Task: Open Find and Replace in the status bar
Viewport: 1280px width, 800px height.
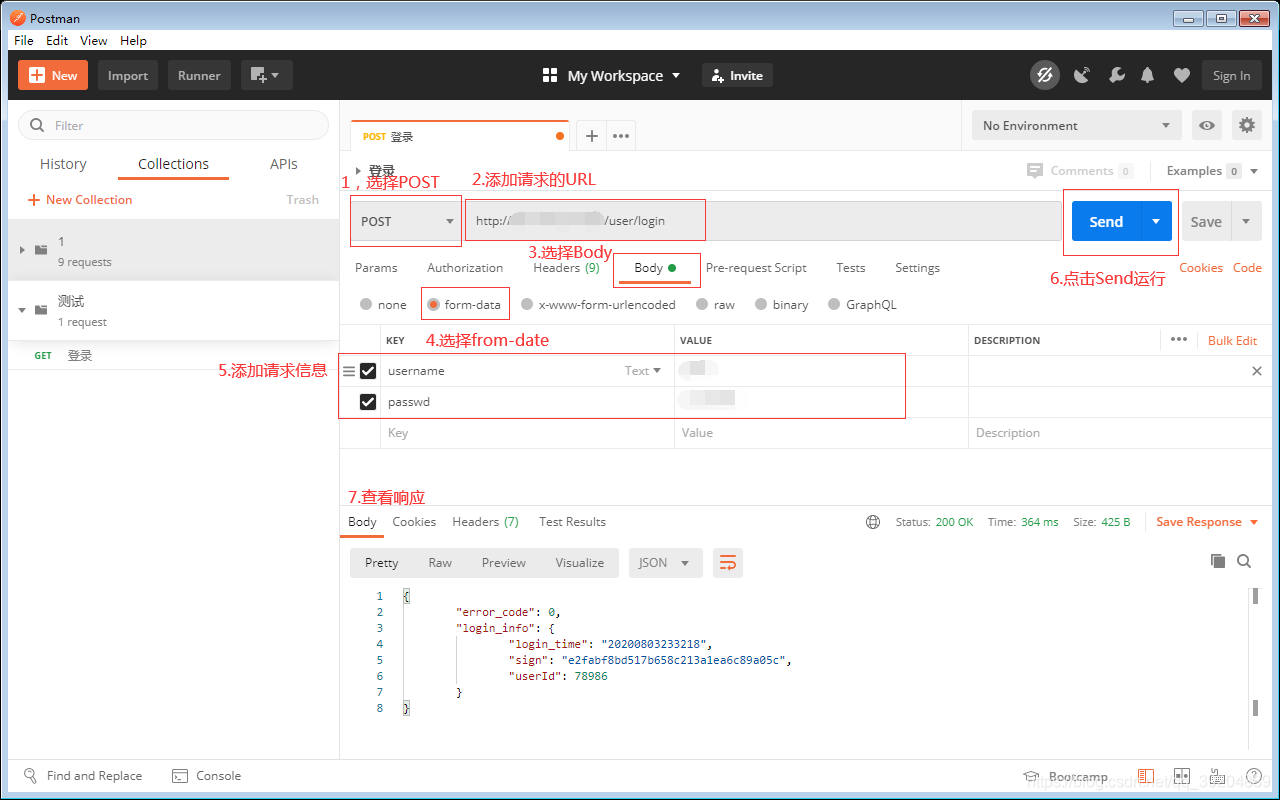Action: (x=83, y=775)
